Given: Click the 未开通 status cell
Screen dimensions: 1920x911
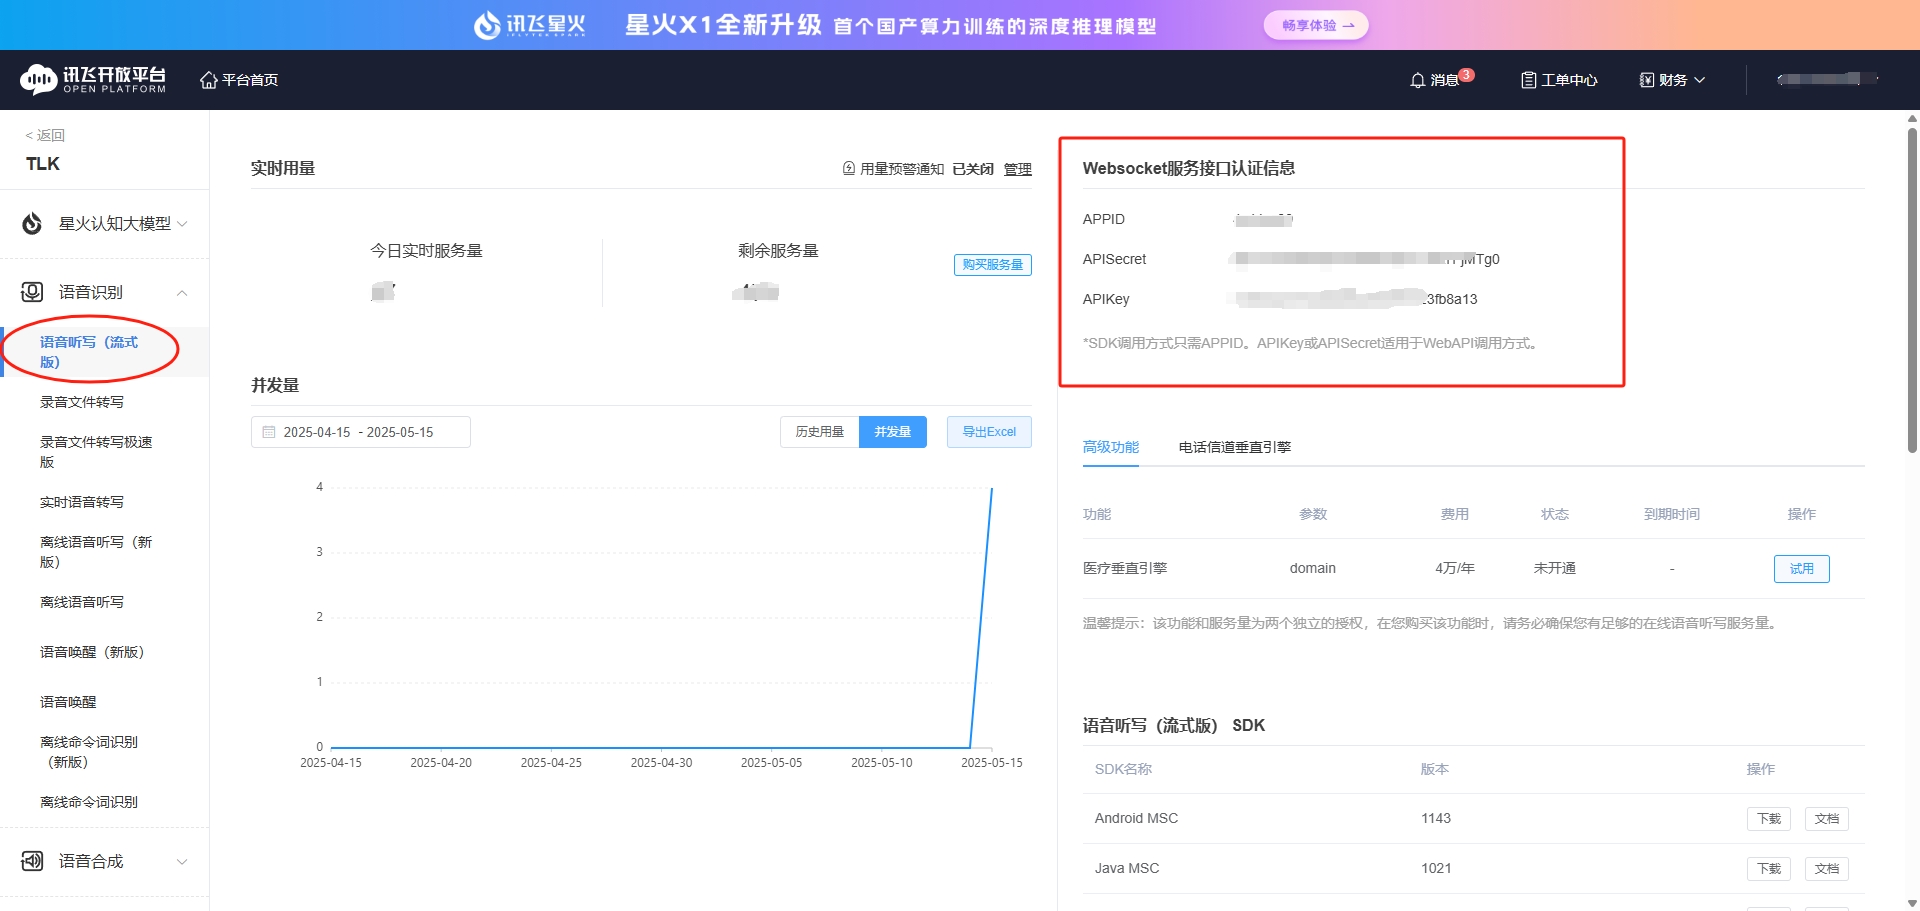Looking at the screenshot, I should point(1554,568).
